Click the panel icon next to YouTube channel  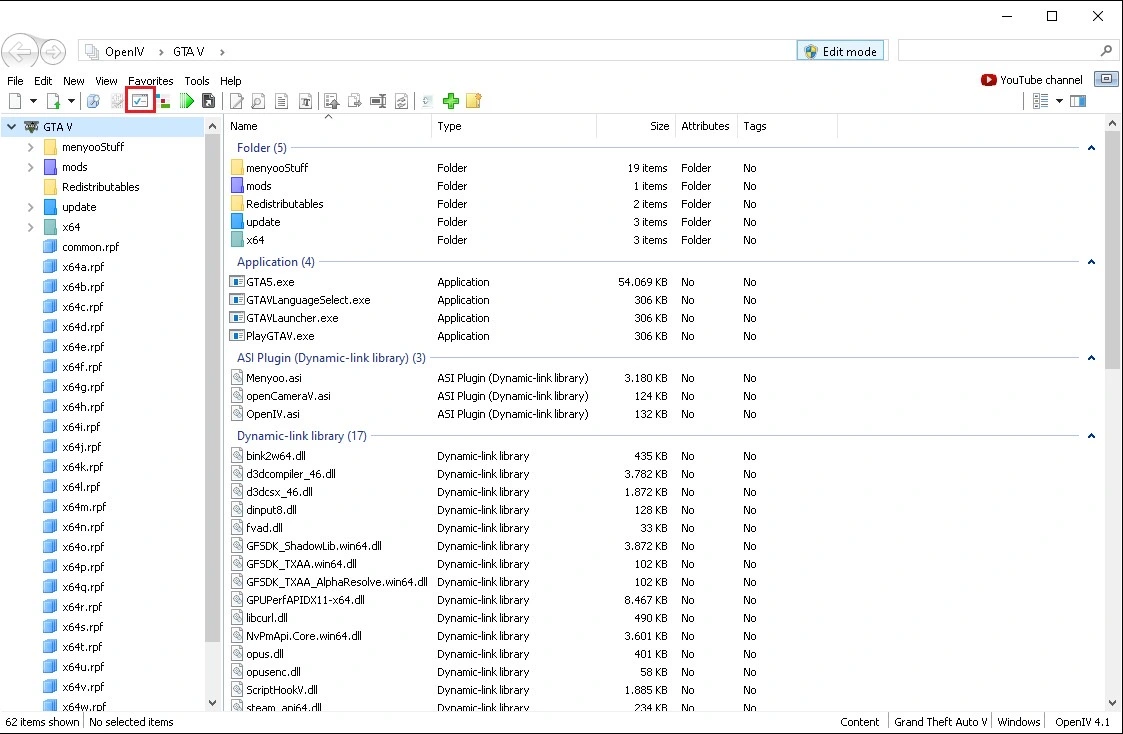click(x=1107, y=79)
